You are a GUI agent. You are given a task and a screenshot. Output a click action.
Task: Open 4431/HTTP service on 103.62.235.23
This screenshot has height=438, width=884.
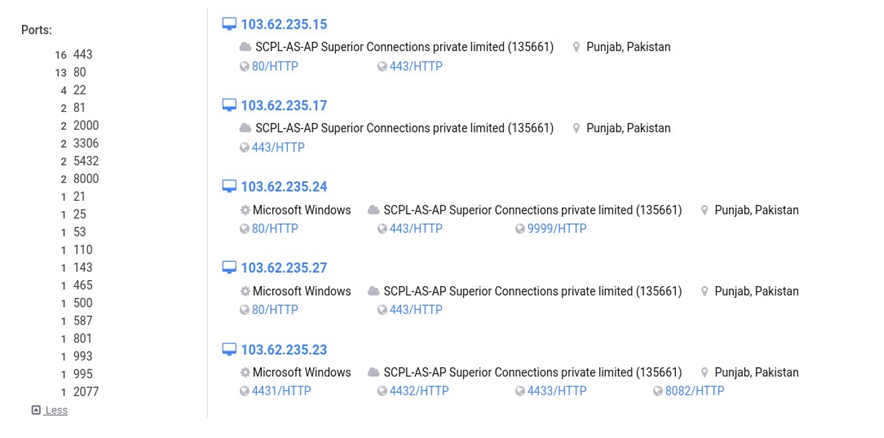281,391
